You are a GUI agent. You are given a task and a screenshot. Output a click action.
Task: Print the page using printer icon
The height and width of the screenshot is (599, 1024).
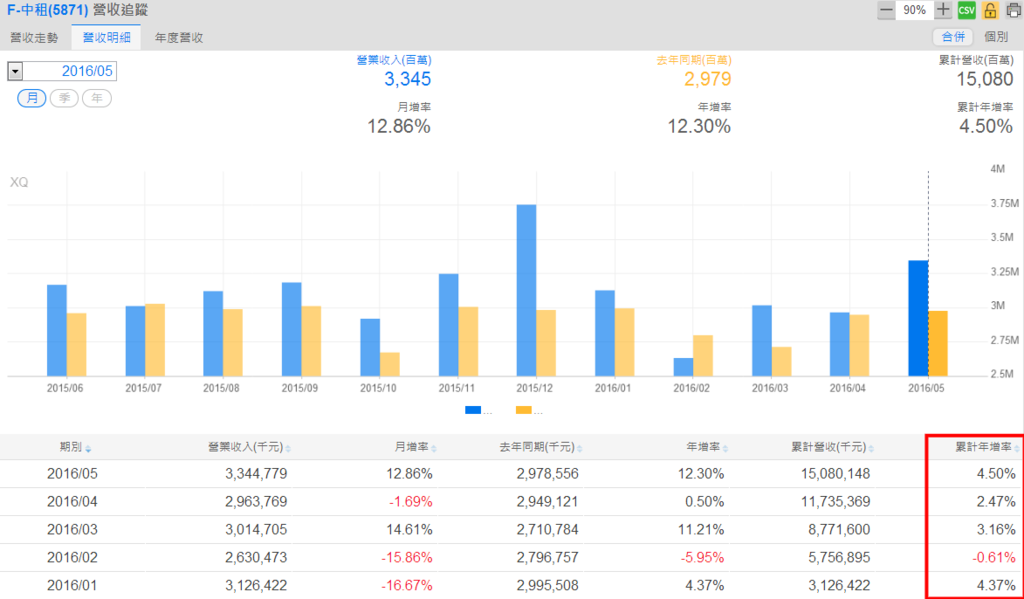[1013, 10]
